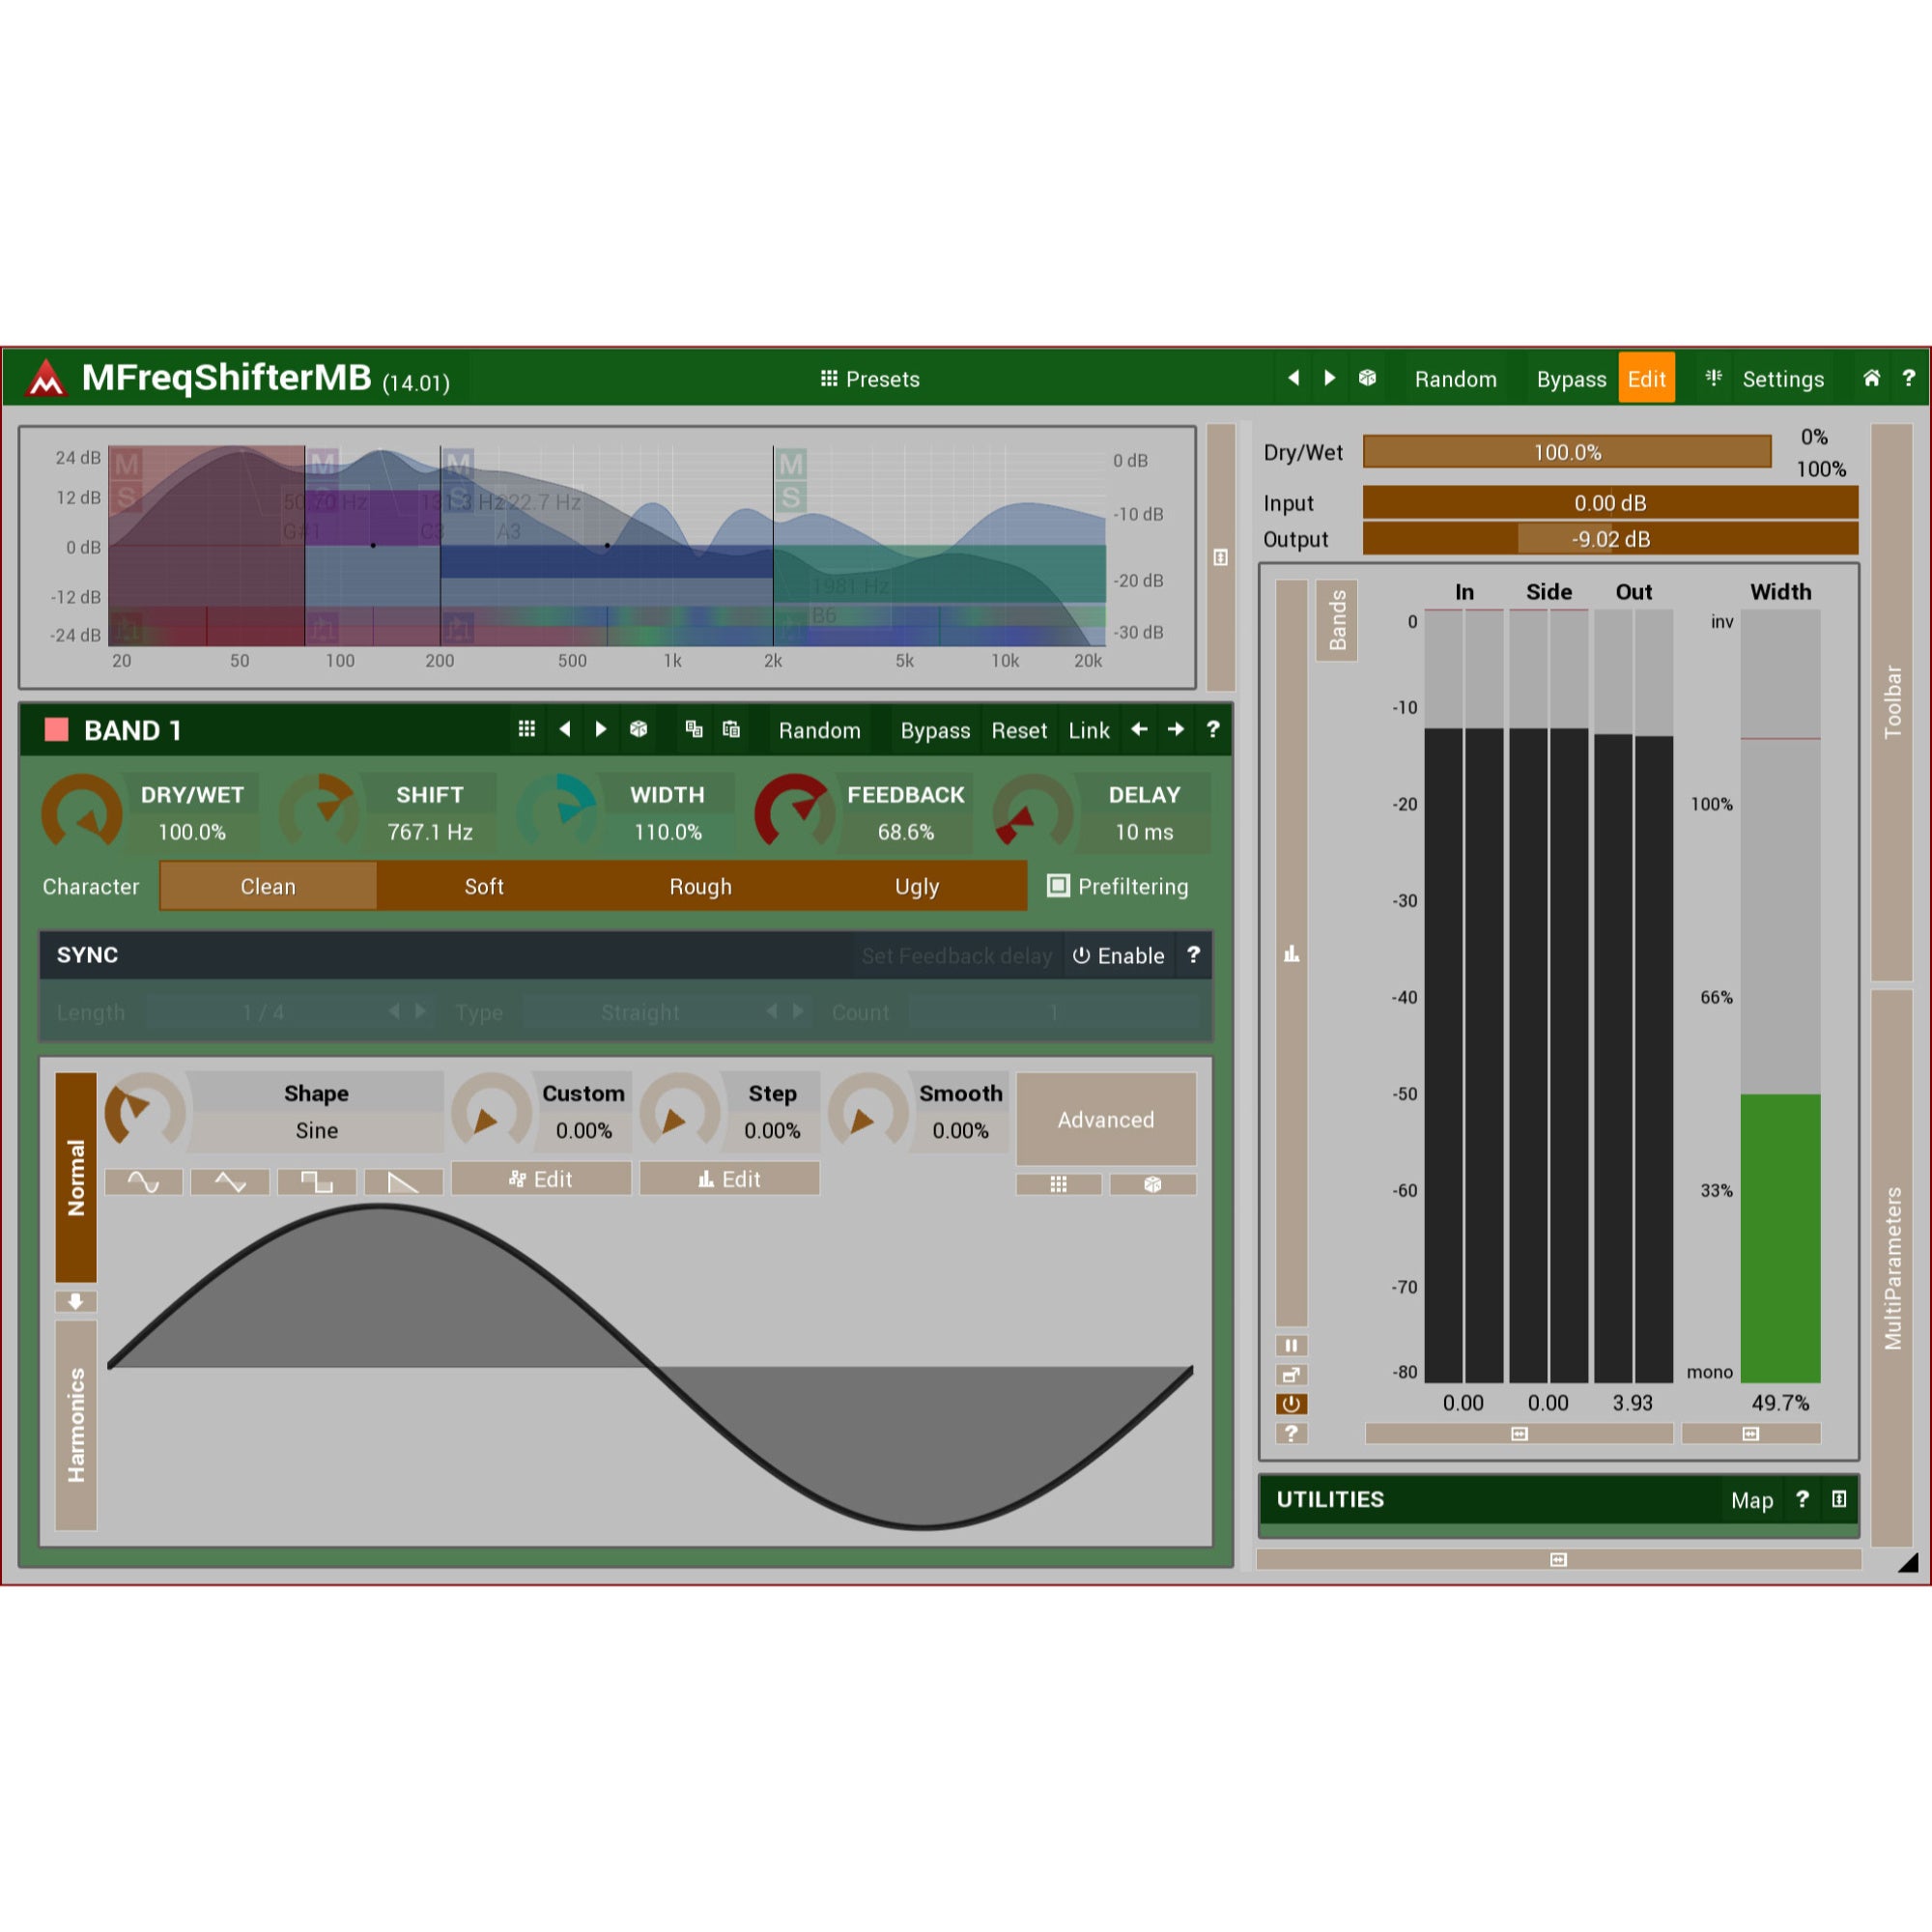Open the Band 1 presets grid icon

coord(527,729)
